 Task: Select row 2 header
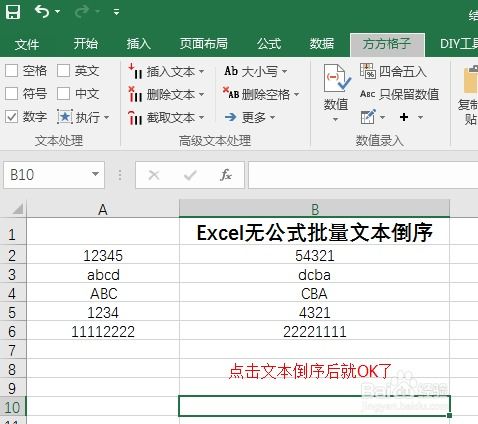(x=12, y=255)
